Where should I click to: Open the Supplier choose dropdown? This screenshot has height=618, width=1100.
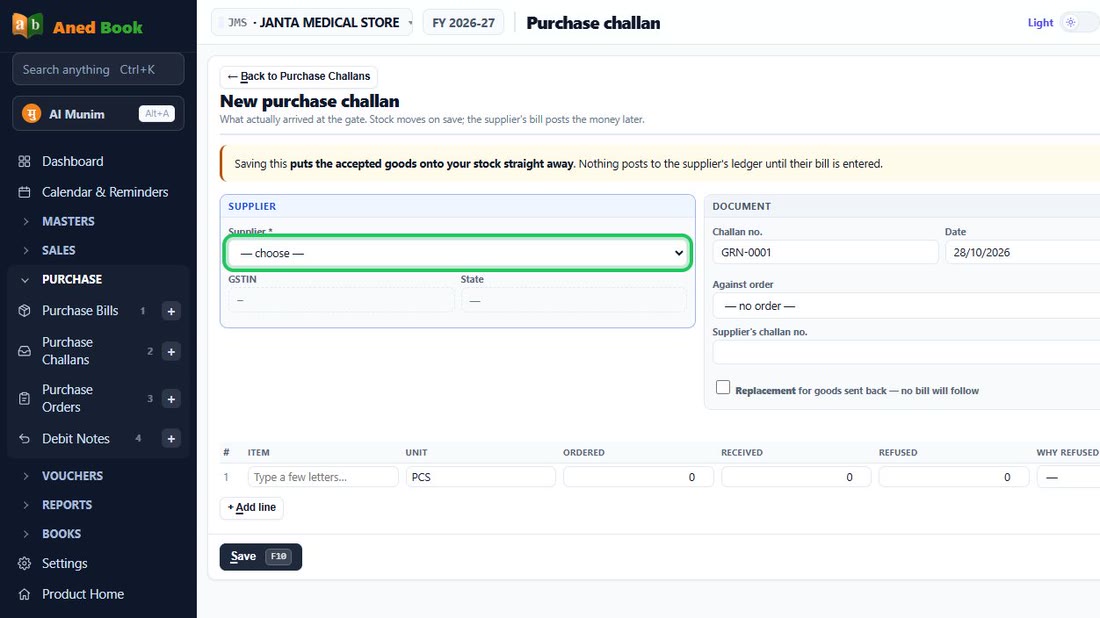(x=457, y=253)
